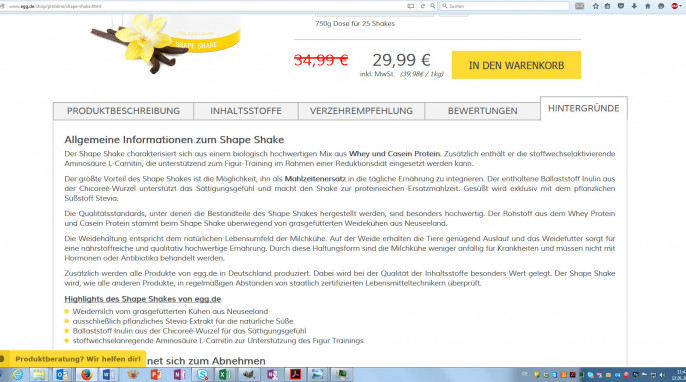This screenshot has height=382, width=686.
Task: Click the tray network icon
Action: point(653,375)
